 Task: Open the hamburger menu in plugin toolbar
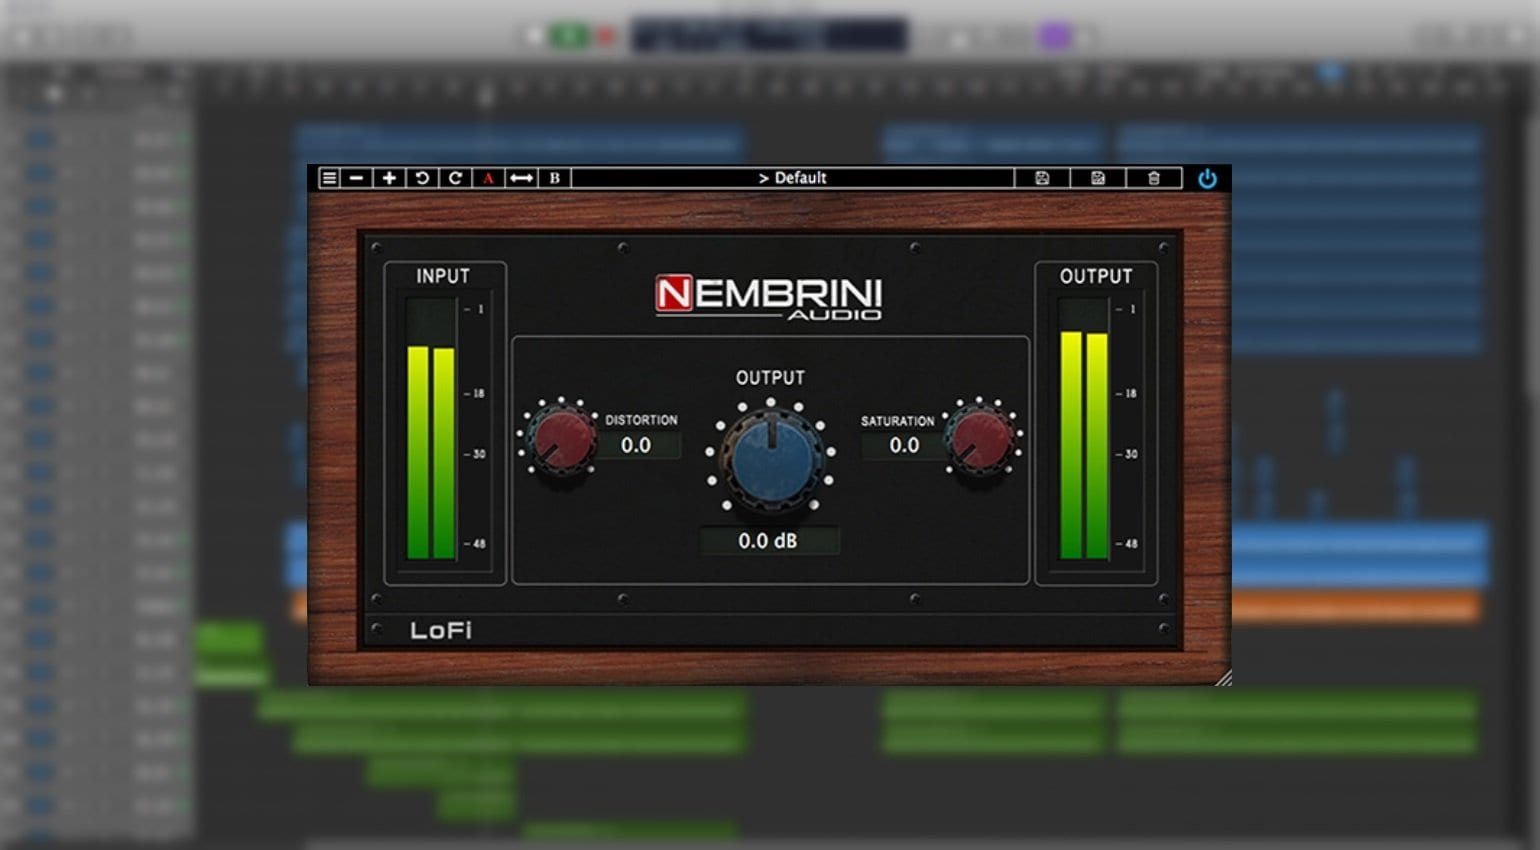[329, 178]
